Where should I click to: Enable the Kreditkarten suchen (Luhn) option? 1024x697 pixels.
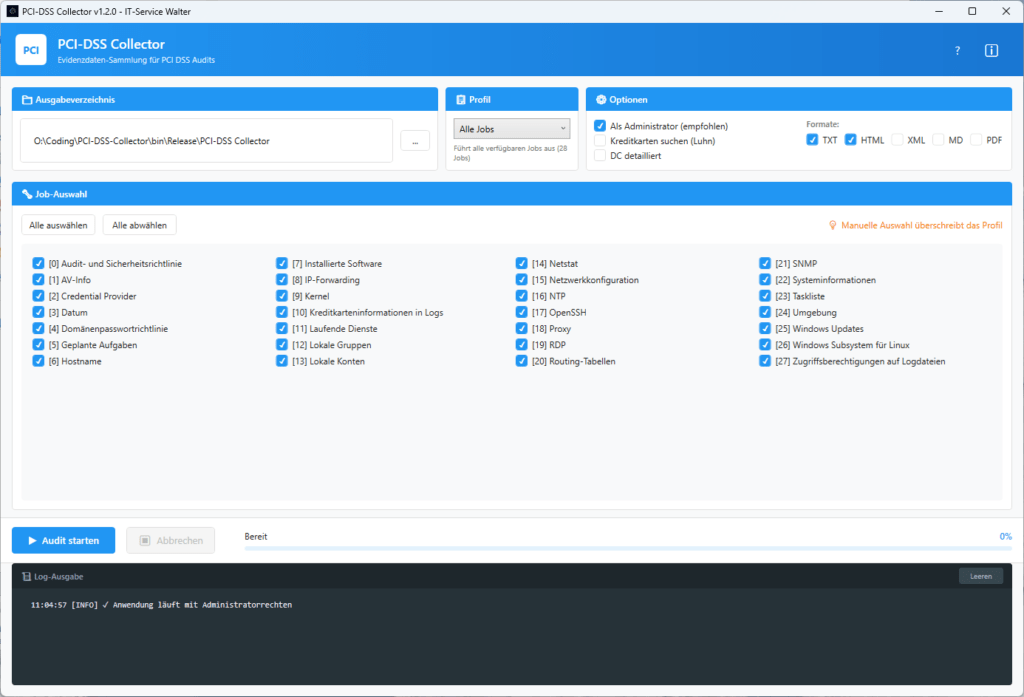601,140
